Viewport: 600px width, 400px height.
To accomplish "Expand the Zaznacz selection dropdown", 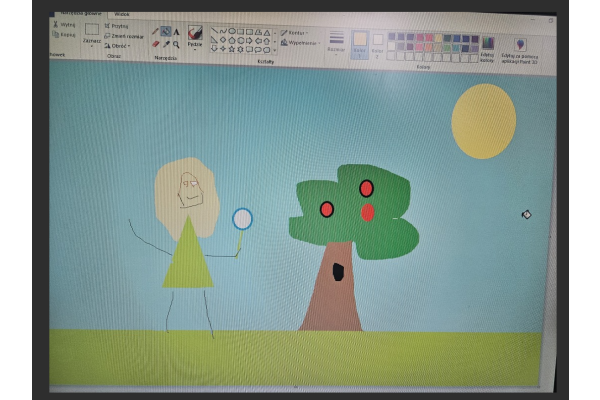I will 92,45.
